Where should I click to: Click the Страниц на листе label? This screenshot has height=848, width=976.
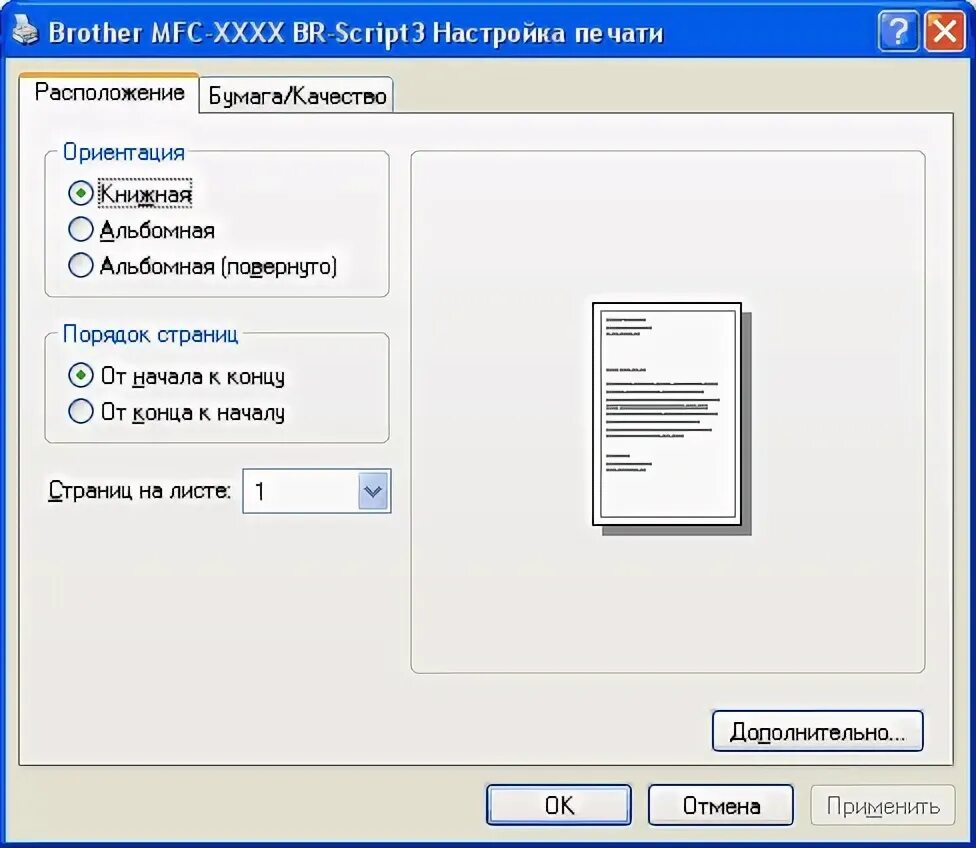(139, 491)
